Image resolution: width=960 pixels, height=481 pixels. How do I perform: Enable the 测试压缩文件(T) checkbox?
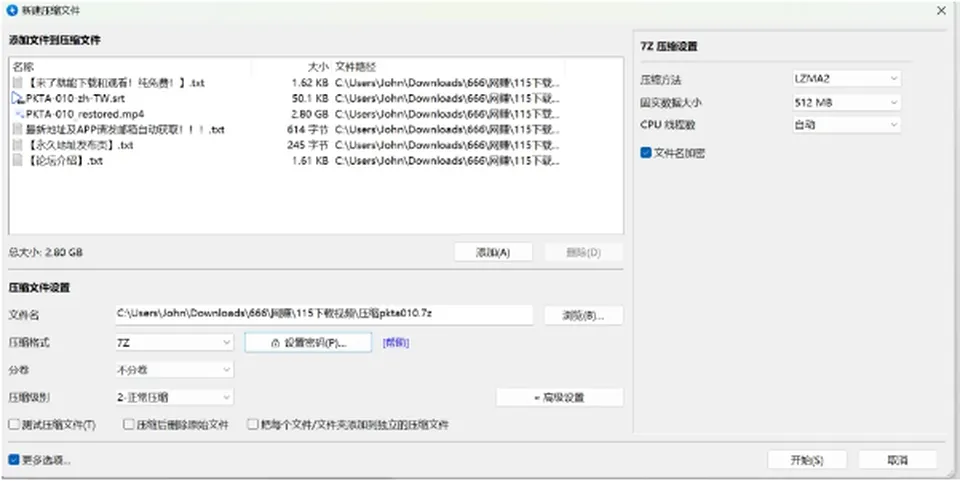pyautogui.click(x=14, y=424)
